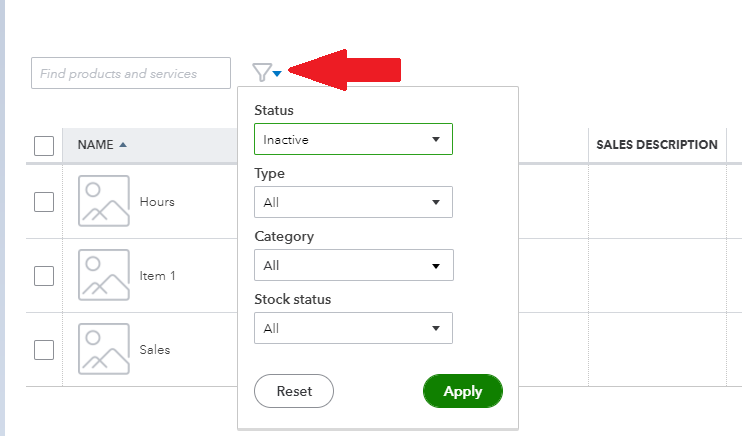This screenshot has width=742, height=436.
Task: Open the Hours item name
Action: [157, 202]
